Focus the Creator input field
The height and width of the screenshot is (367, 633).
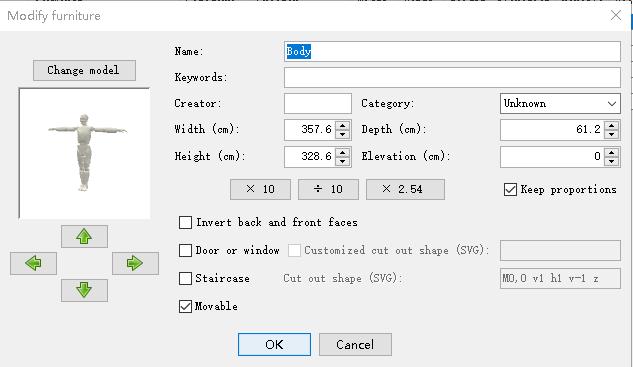point(318,103)
